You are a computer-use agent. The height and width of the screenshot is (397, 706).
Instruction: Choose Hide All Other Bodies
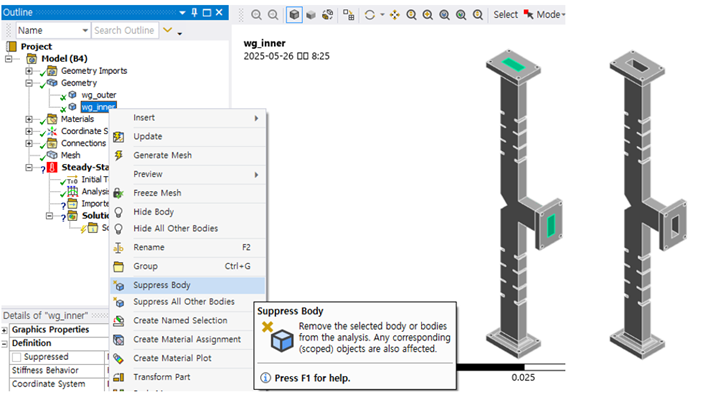[x=187, y=229]
